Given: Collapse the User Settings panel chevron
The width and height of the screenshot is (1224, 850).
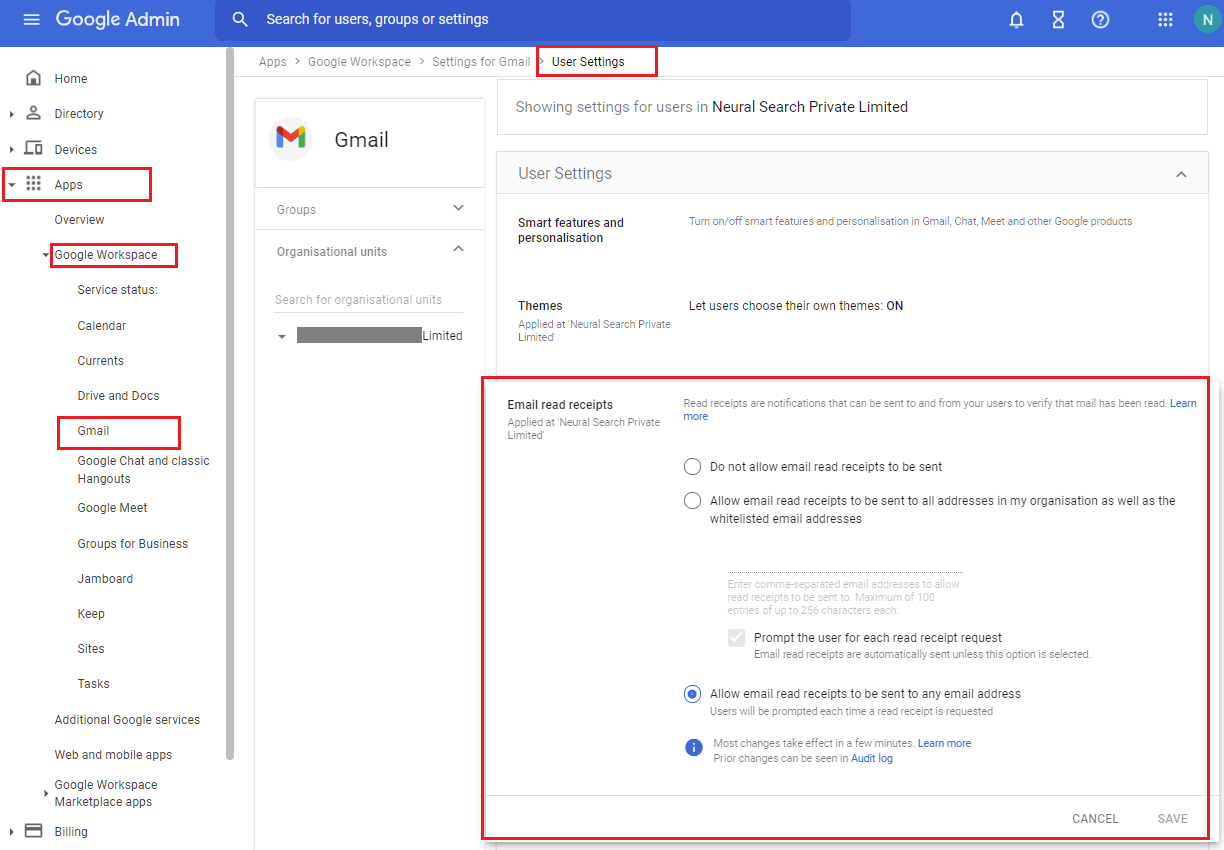Looking at the screenshot, I should pyautogui.click(x=1181, y=174).
